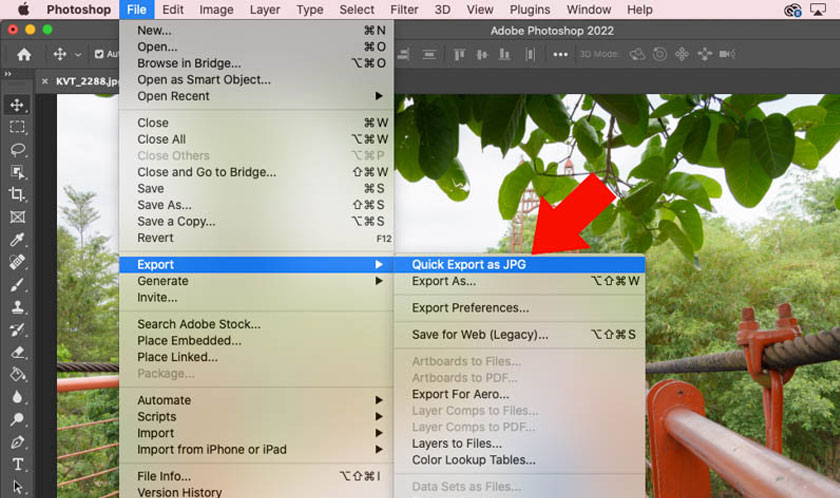Open Save for Web (Legacy)

pyautogui.click(x=480, y=335)
